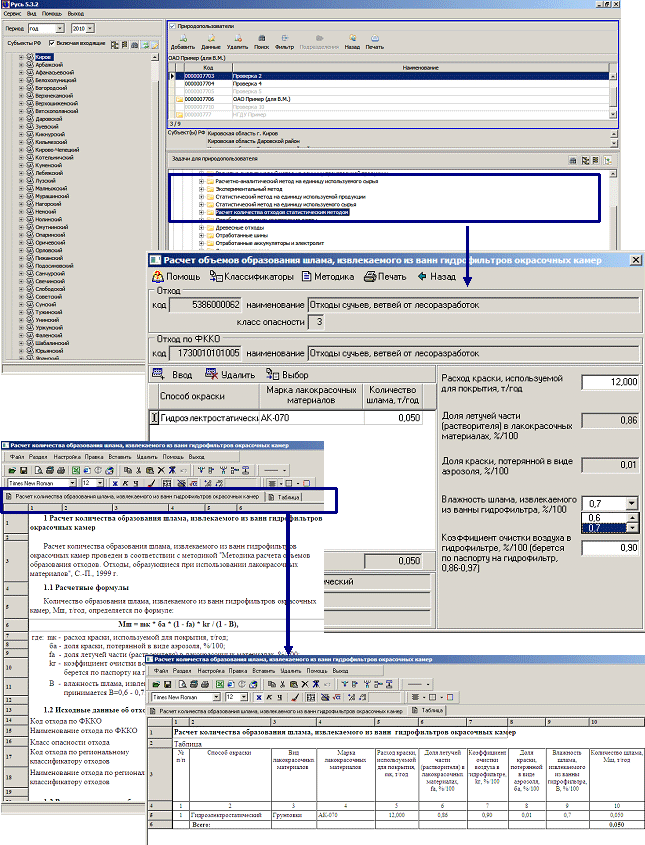
Task: Select Расчет количества отходов статистическим методом
Action: (x=282, y=212)
